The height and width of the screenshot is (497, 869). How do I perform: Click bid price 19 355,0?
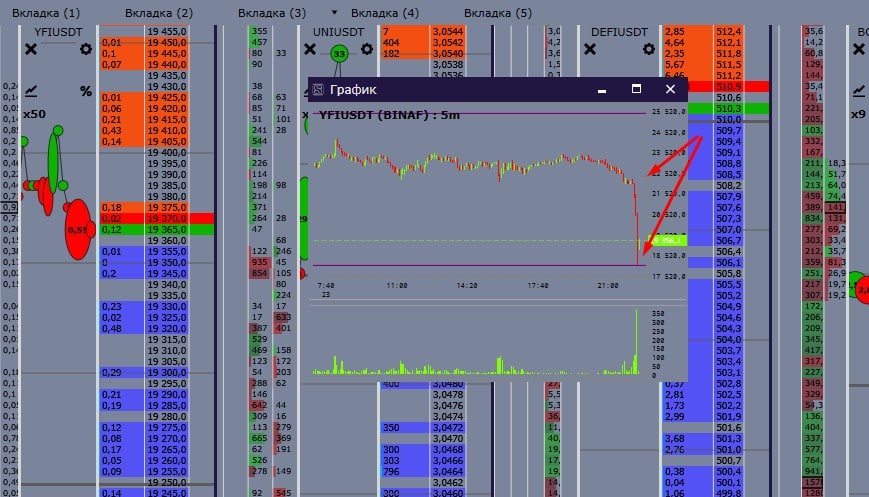coord(167,252)
